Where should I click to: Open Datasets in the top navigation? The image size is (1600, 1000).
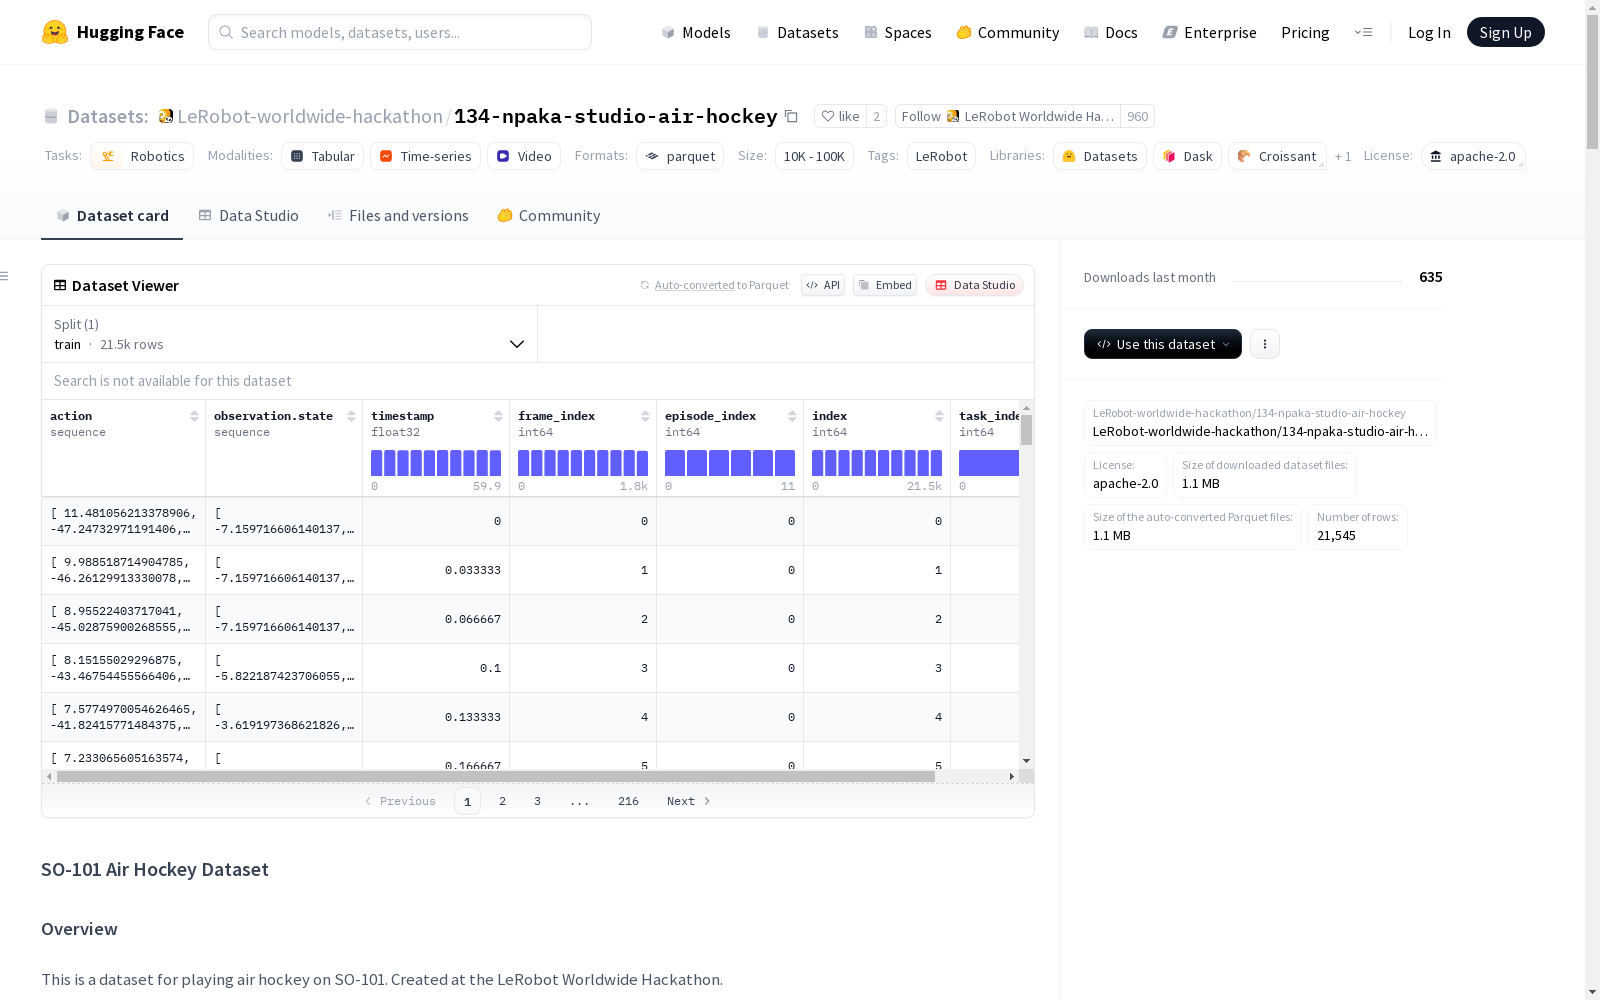click(797, 32)
